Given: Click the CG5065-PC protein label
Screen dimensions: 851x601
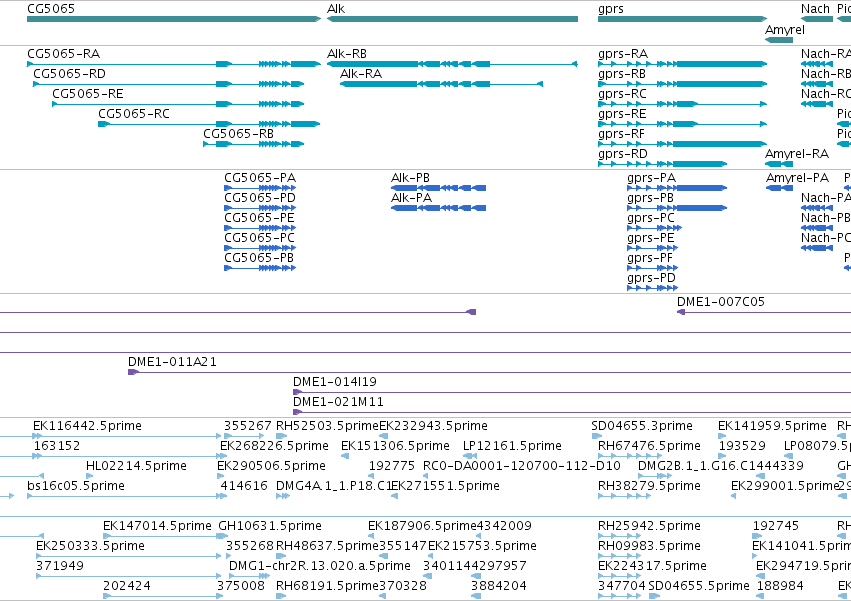Looking at the screenshot, I should click(x=259, y=238).
